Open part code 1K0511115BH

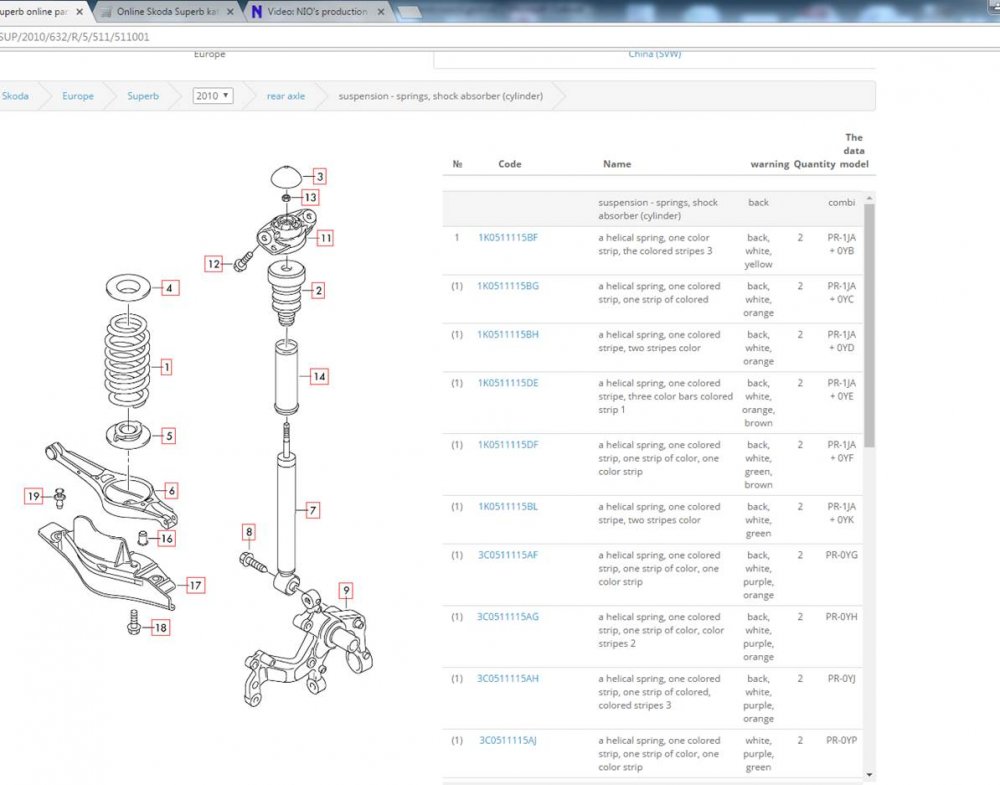coord(508,334)
